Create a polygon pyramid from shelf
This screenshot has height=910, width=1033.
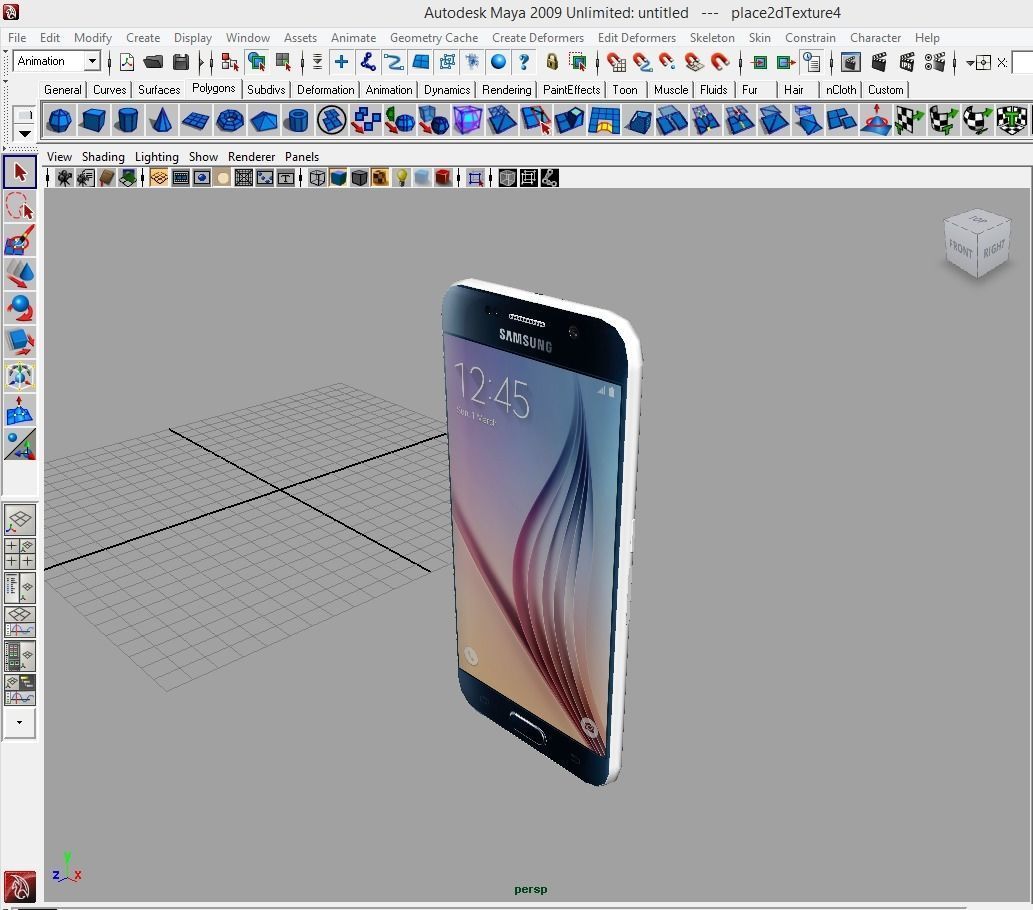tap(264, 121)
